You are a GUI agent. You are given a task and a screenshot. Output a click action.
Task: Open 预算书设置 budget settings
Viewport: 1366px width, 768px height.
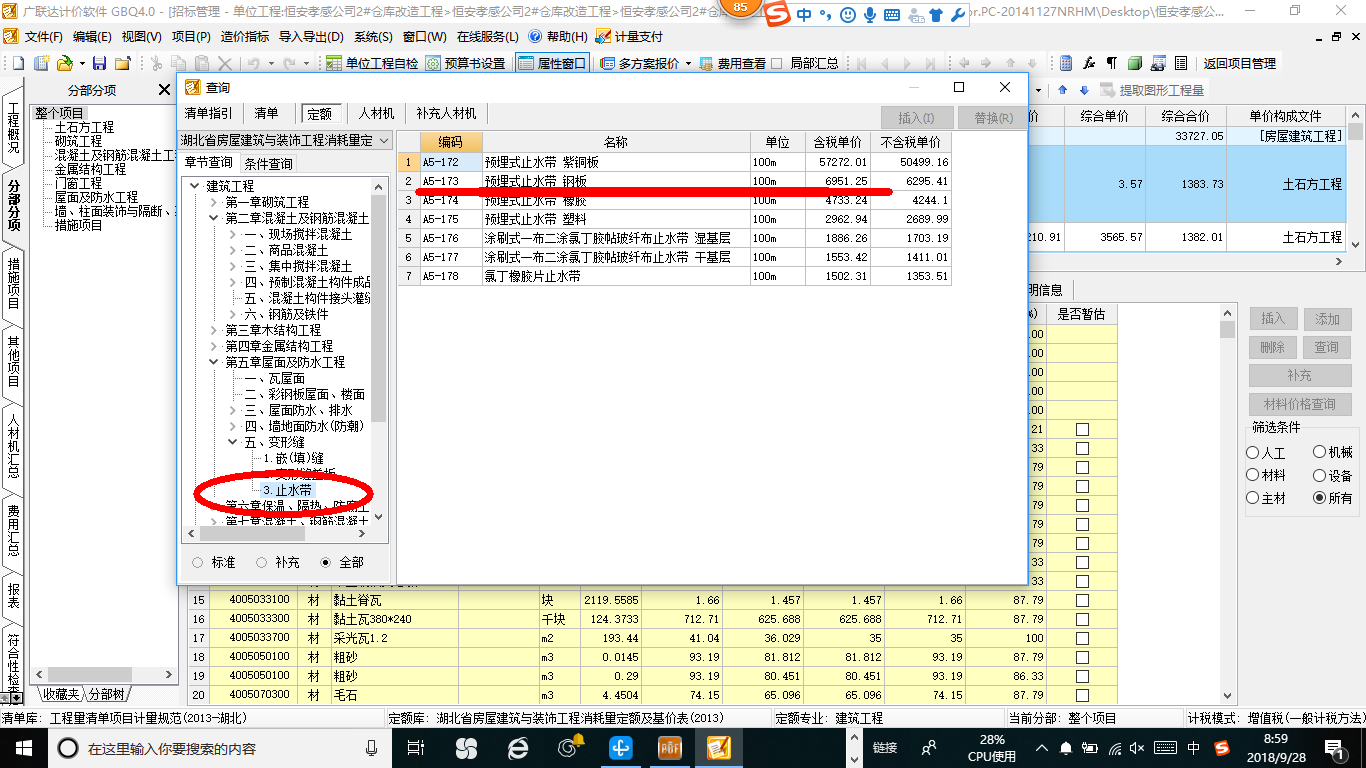pyautogui.click(x=466, y=63)
